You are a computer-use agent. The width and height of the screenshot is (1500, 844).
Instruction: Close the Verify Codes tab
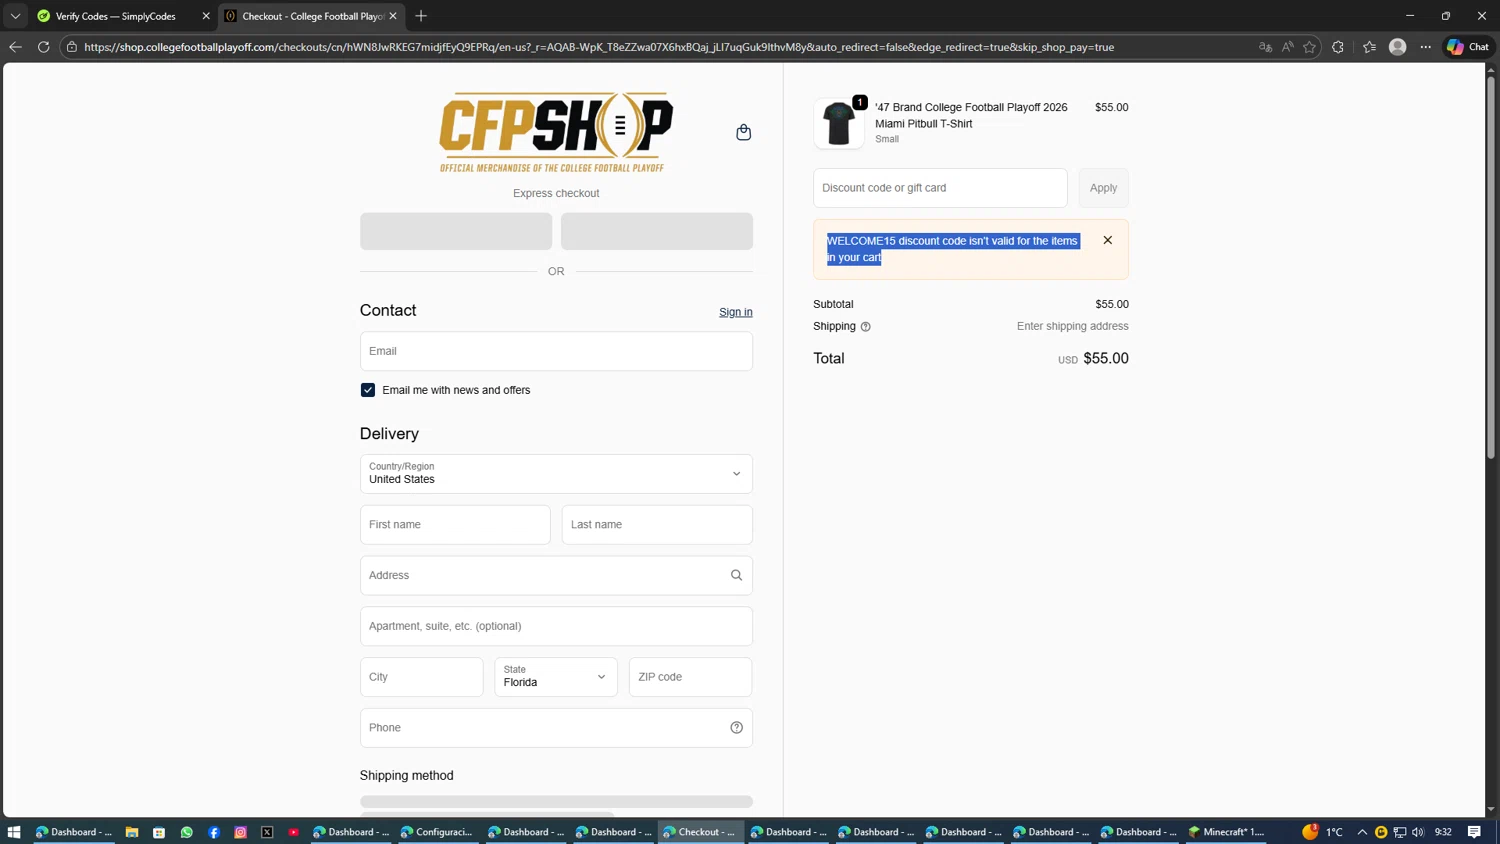(206, 16)
